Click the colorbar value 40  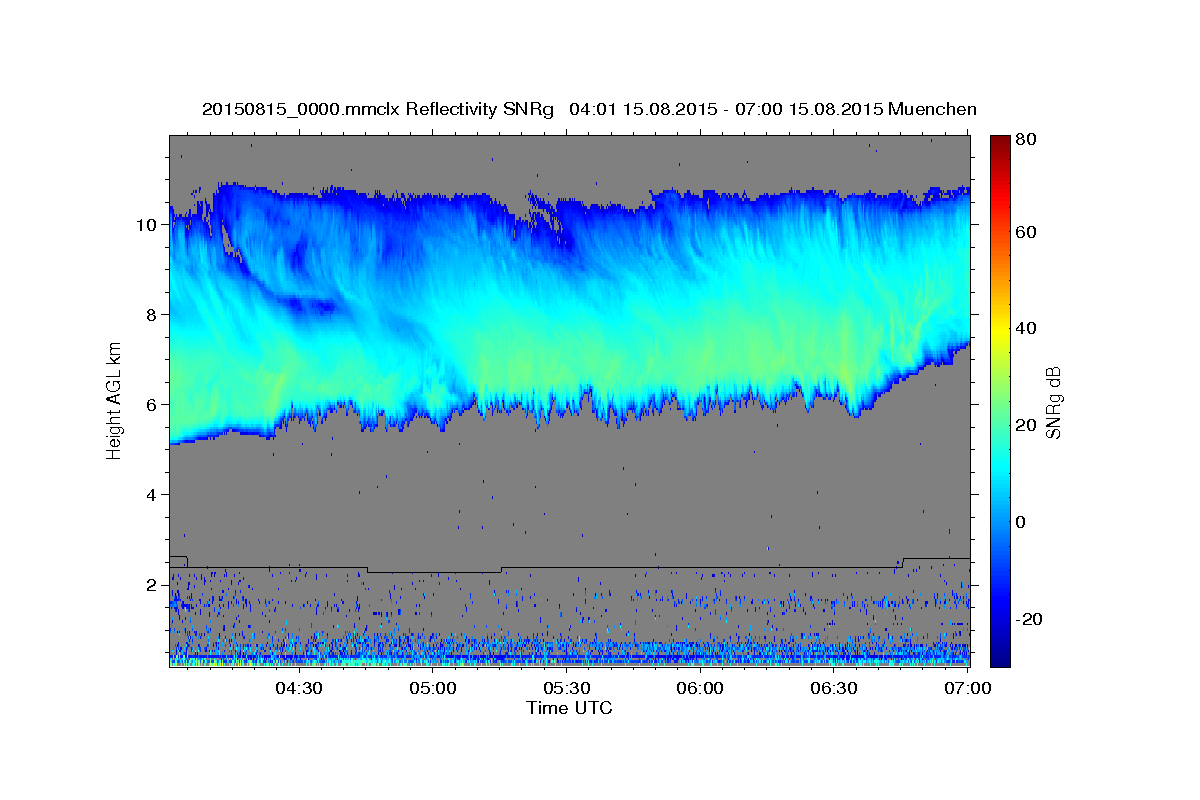[1028, 328]
